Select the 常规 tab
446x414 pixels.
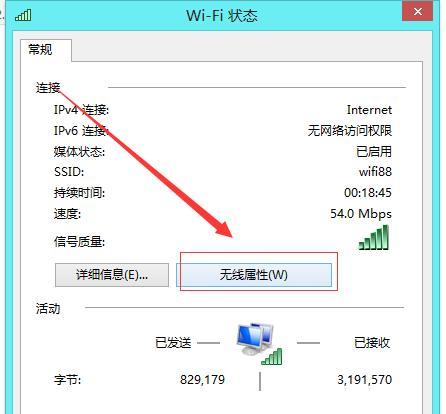pyautogui.click(x=40, y=50)
